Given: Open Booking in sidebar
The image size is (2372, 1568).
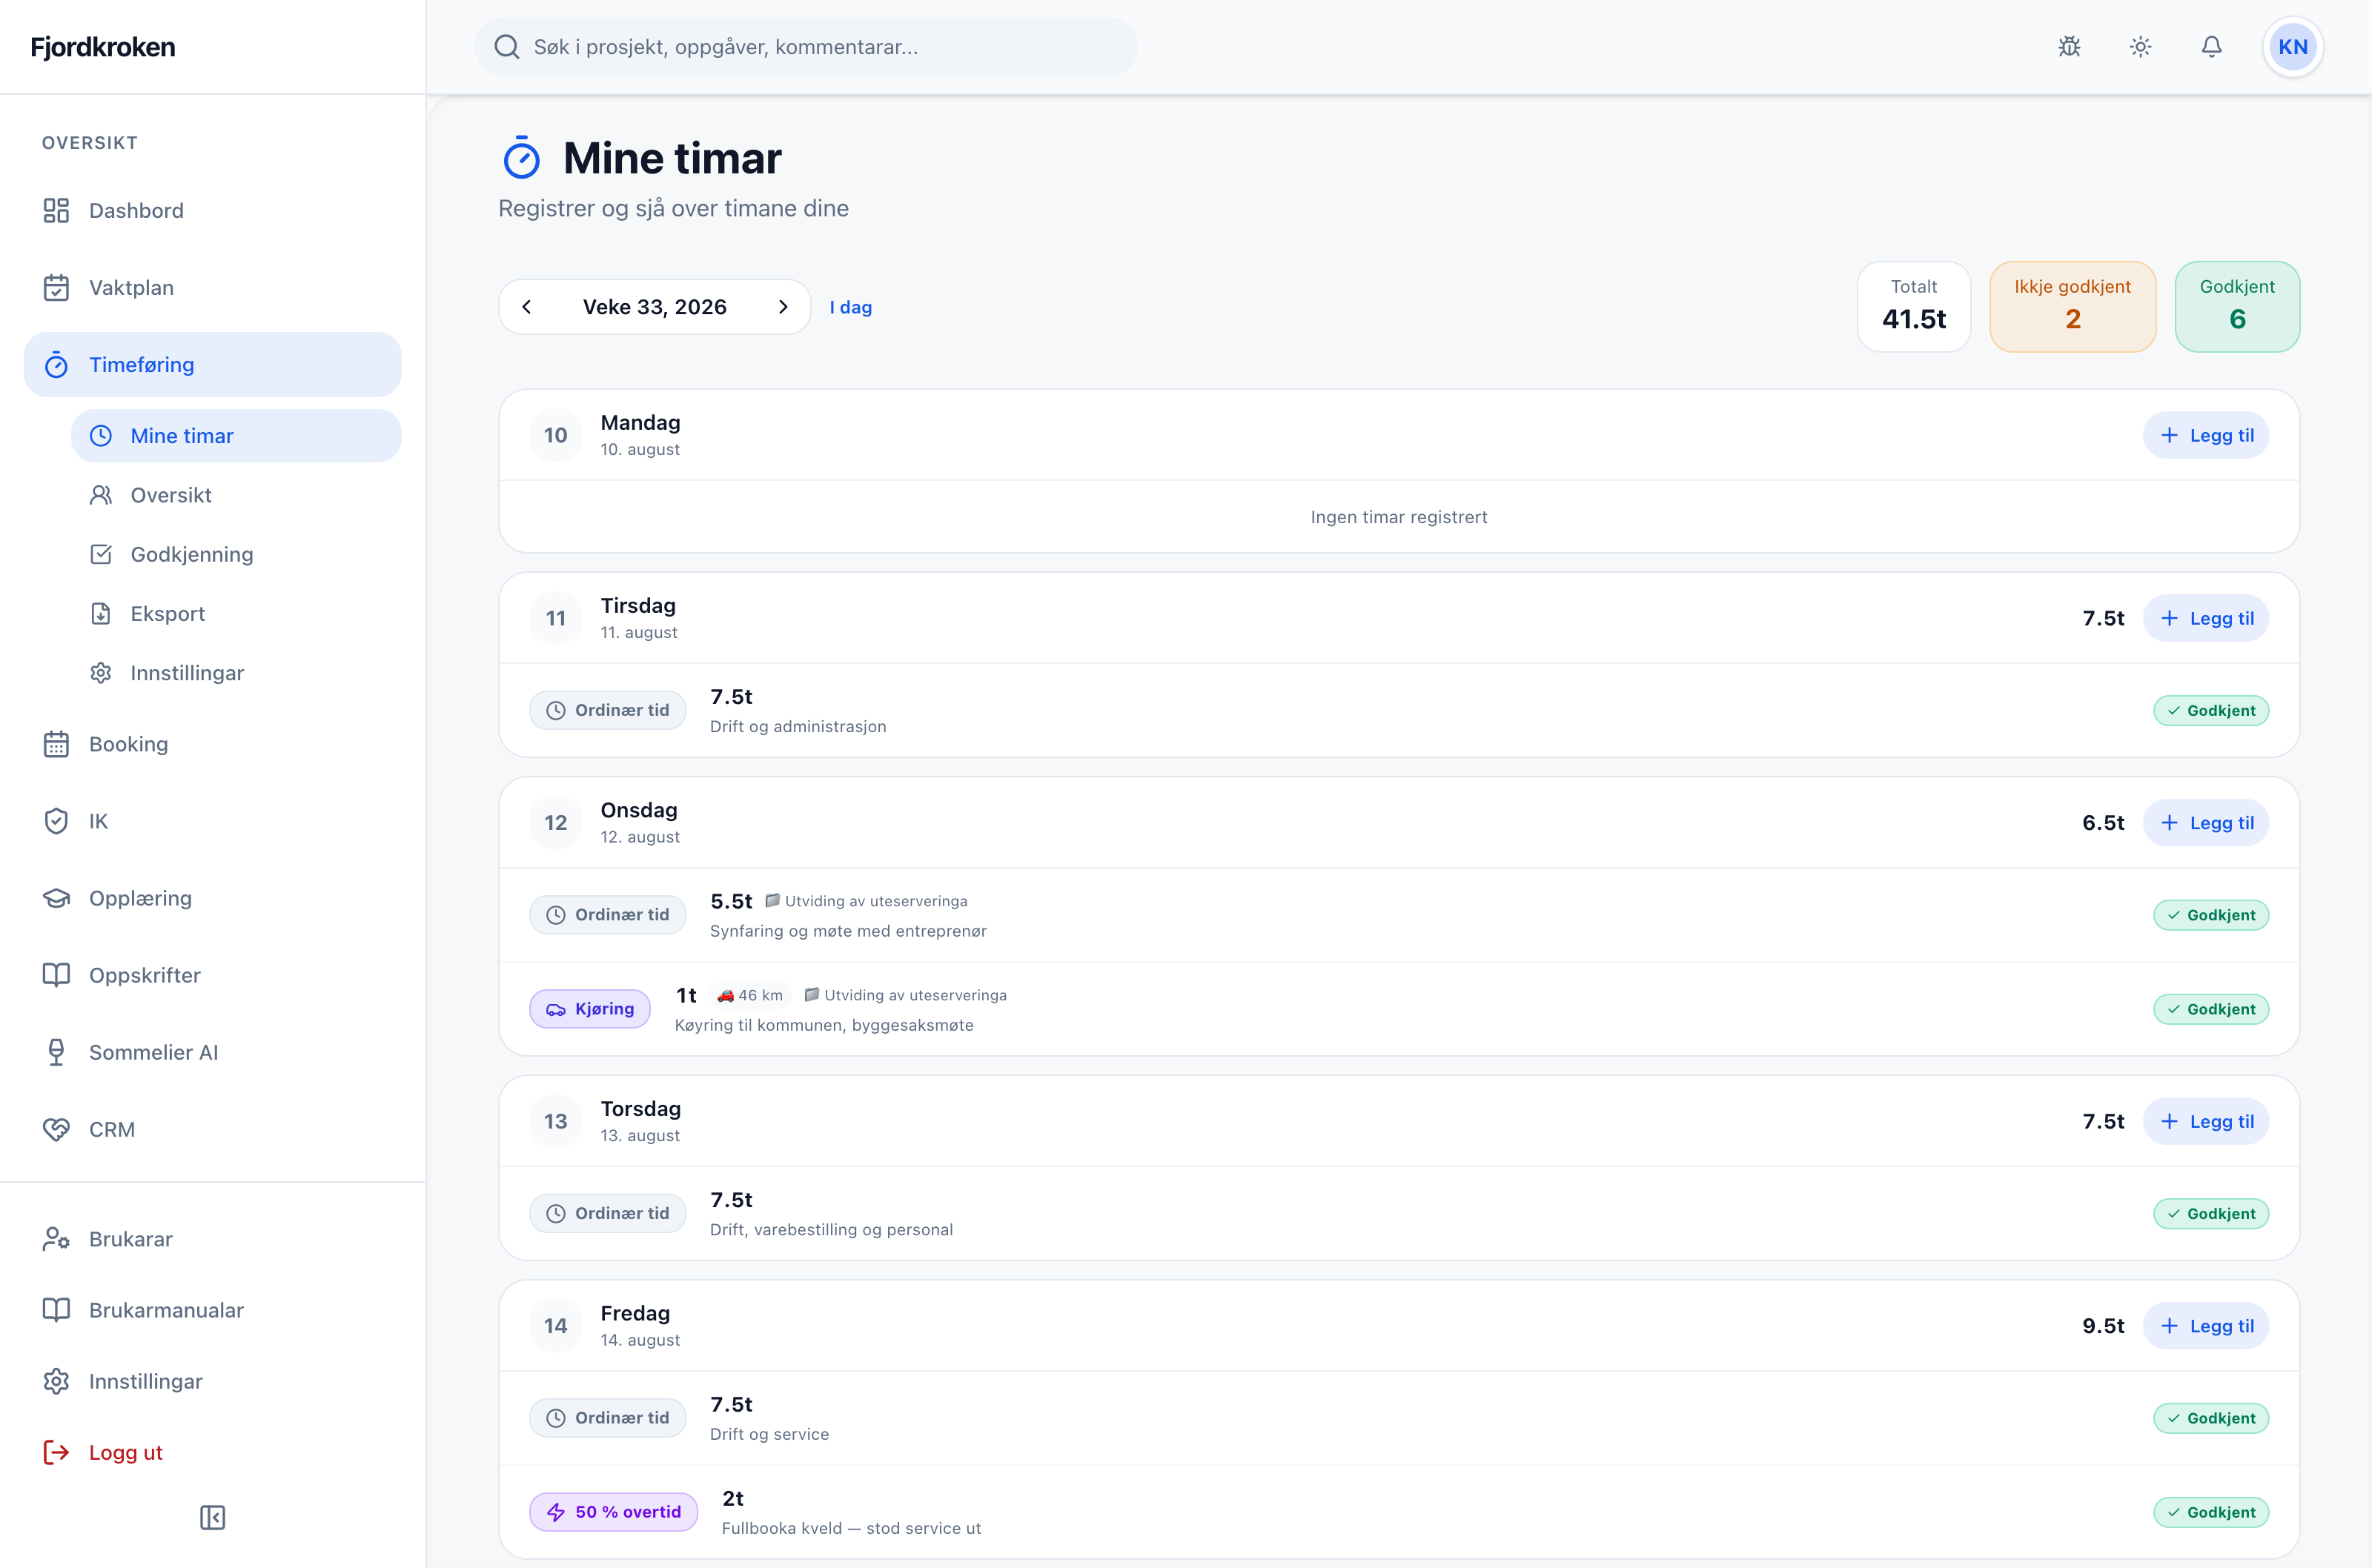Looking at the screenshot, I should coord(213,744).
